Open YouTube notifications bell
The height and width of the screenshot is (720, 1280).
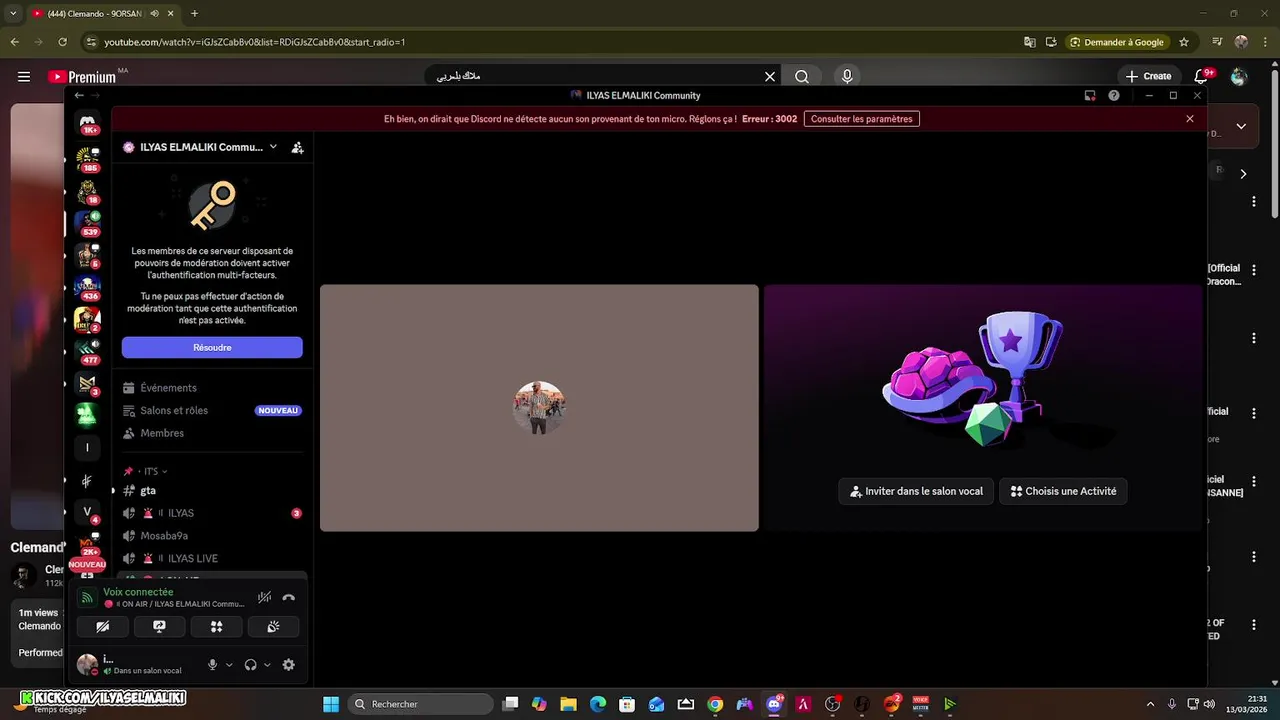(1203, 76)
